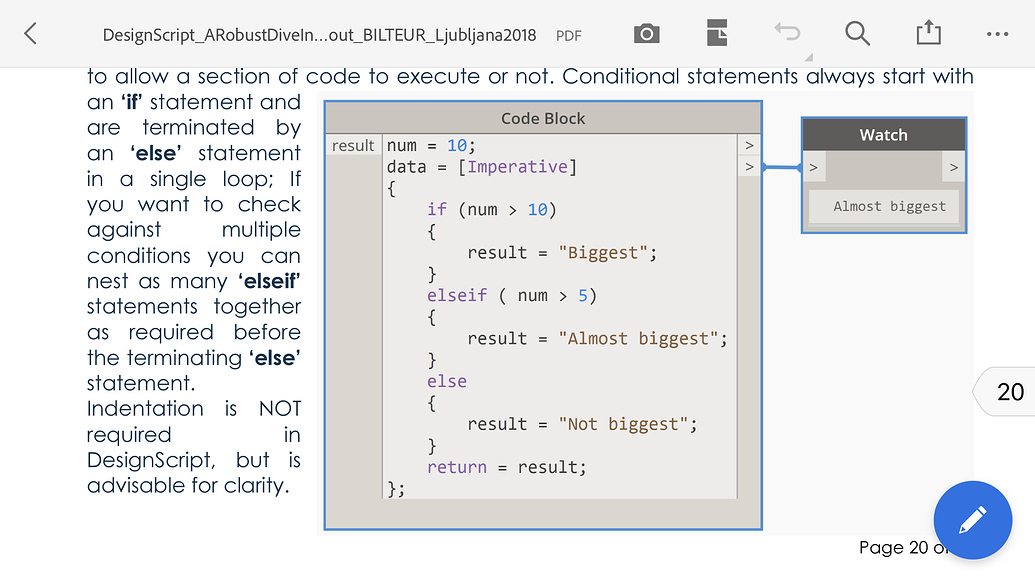Expand the top output chevron on Code Block
The width and height of the screenshot is (1035, 582).
coord(749,144)
